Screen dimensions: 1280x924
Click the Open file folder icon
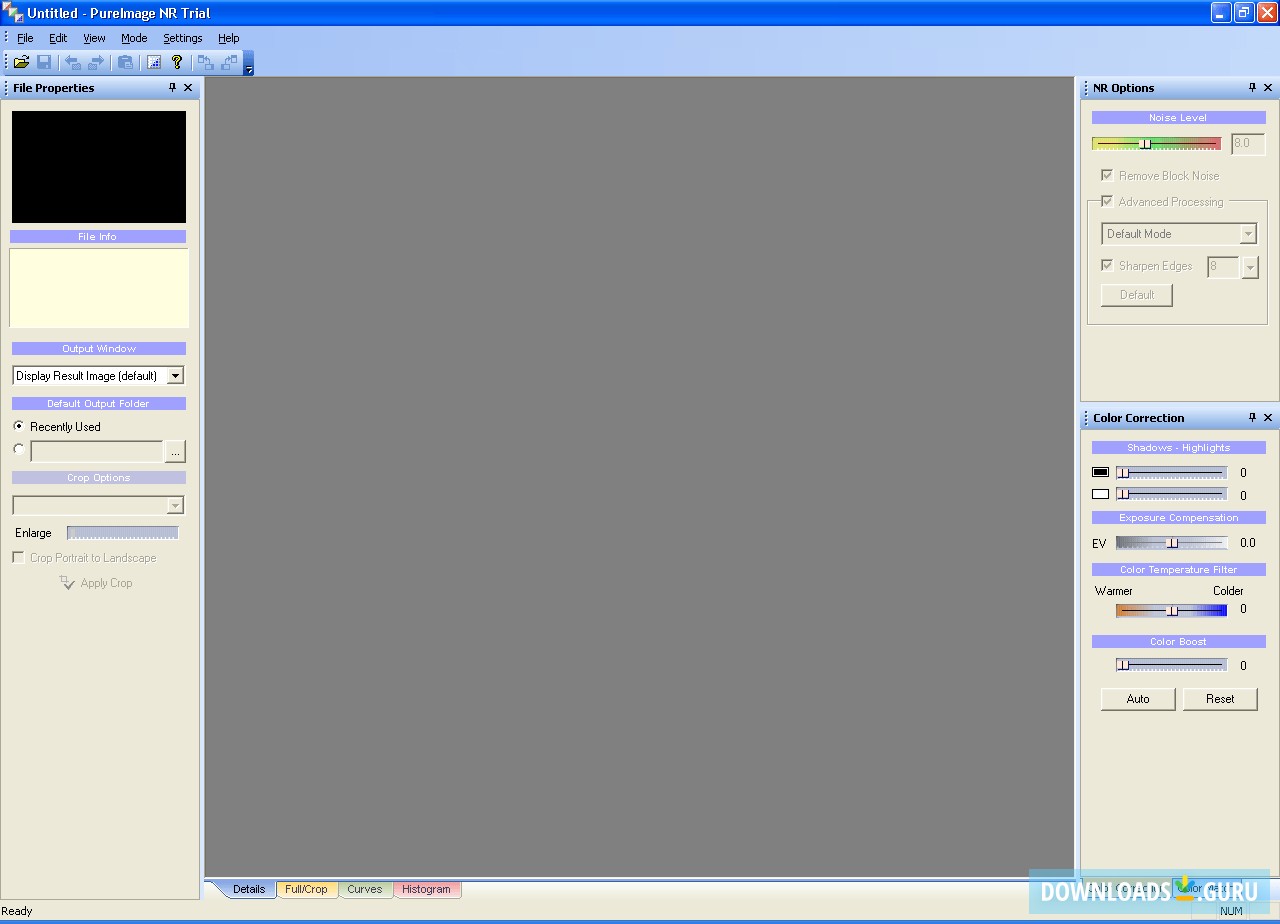(21, 62)
